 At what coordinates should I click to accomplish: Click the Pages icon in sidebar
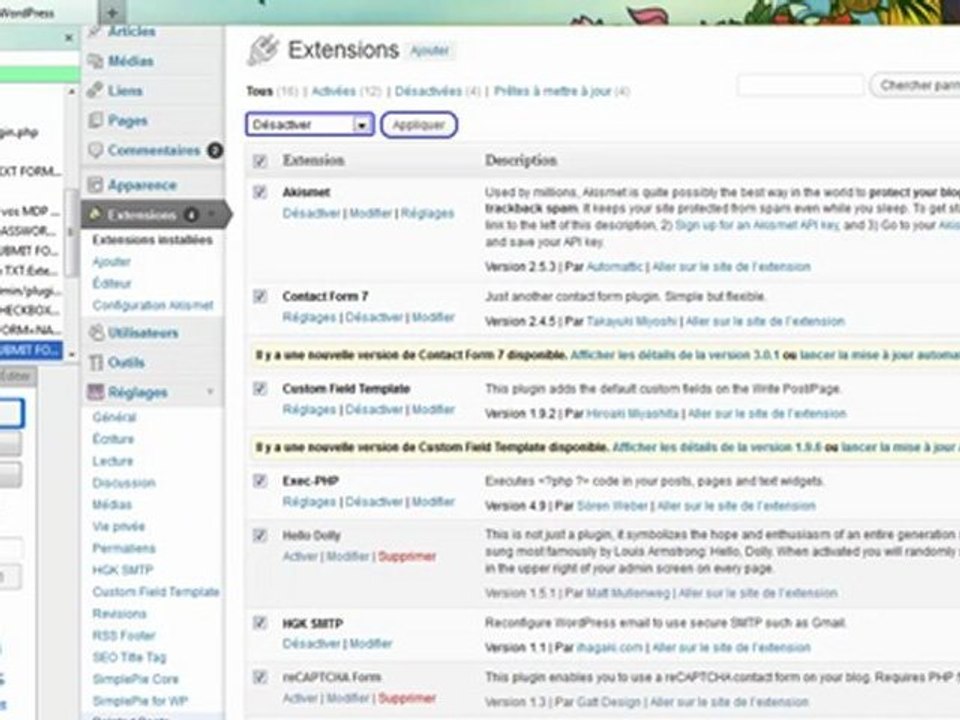(x=95, y=120)
